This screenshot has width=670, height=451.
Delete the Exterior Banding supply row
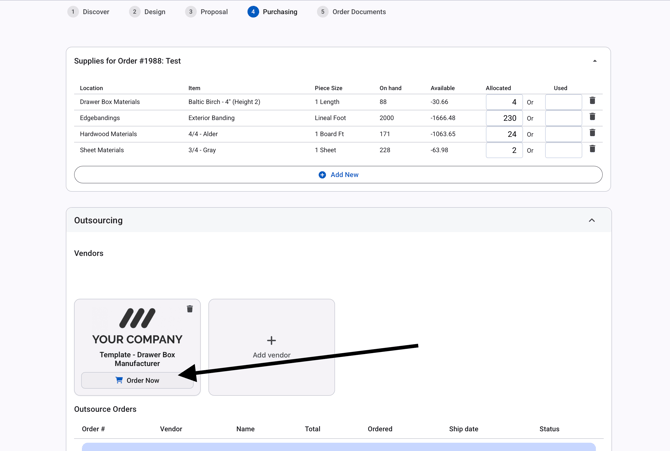tap(592, 117)
